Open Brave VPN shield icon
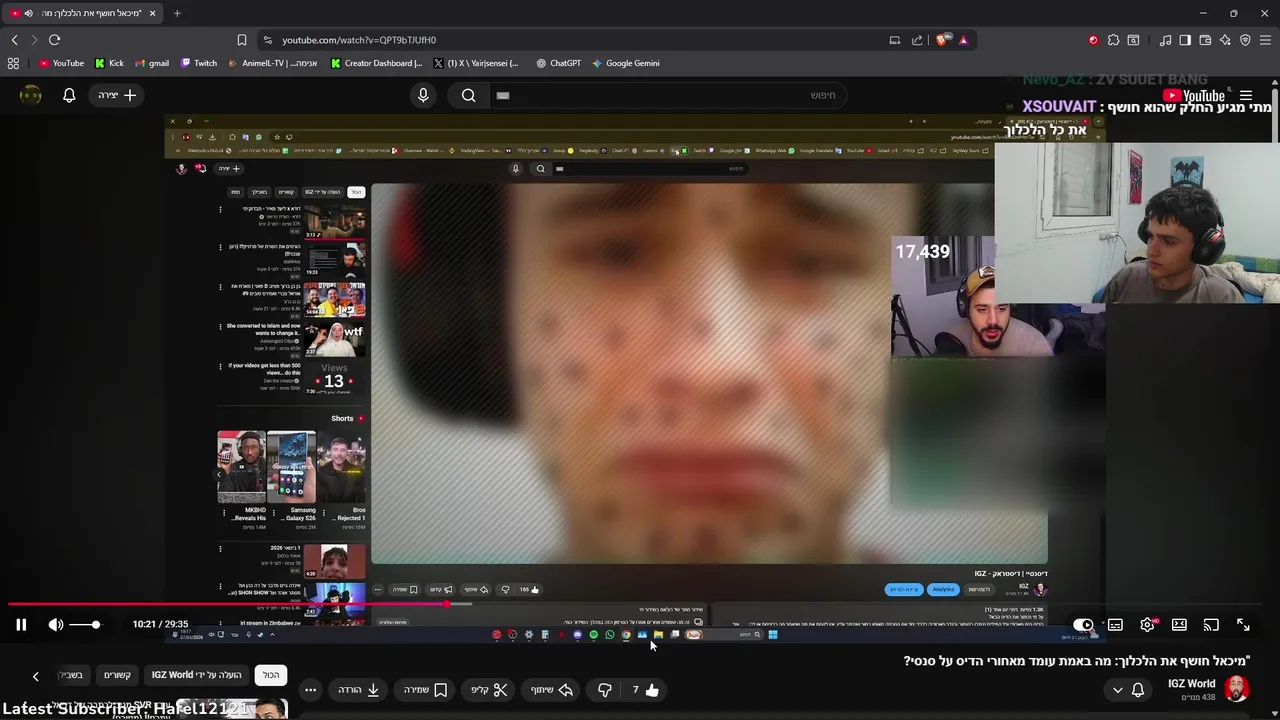The width and height of the screenshot is (1280, 720). click(x=1245, y=40)
